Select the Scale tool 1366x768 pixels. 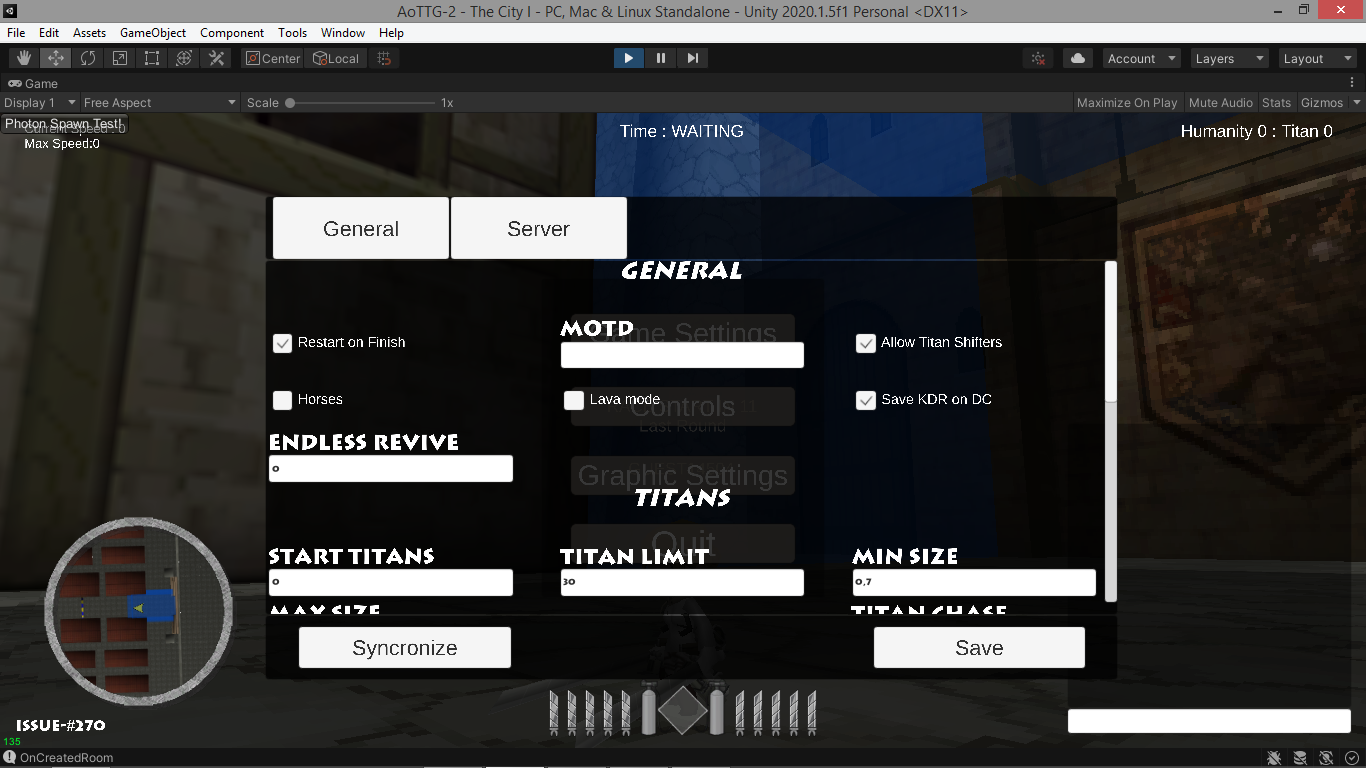pos(120,58)
